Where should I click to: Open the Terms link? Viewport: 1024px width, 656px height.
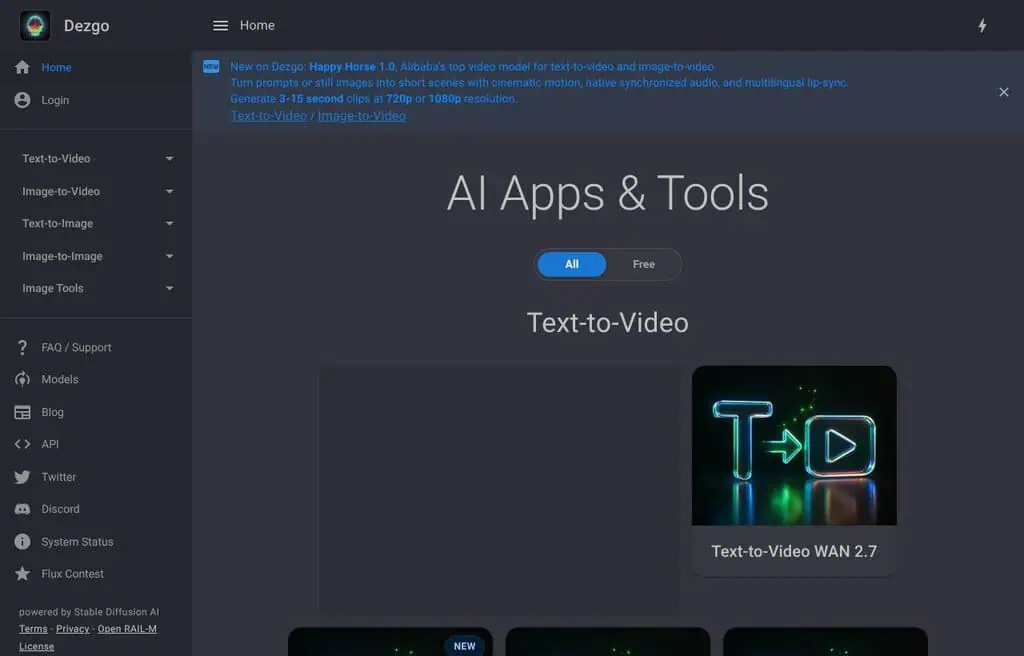coord(33,629)
